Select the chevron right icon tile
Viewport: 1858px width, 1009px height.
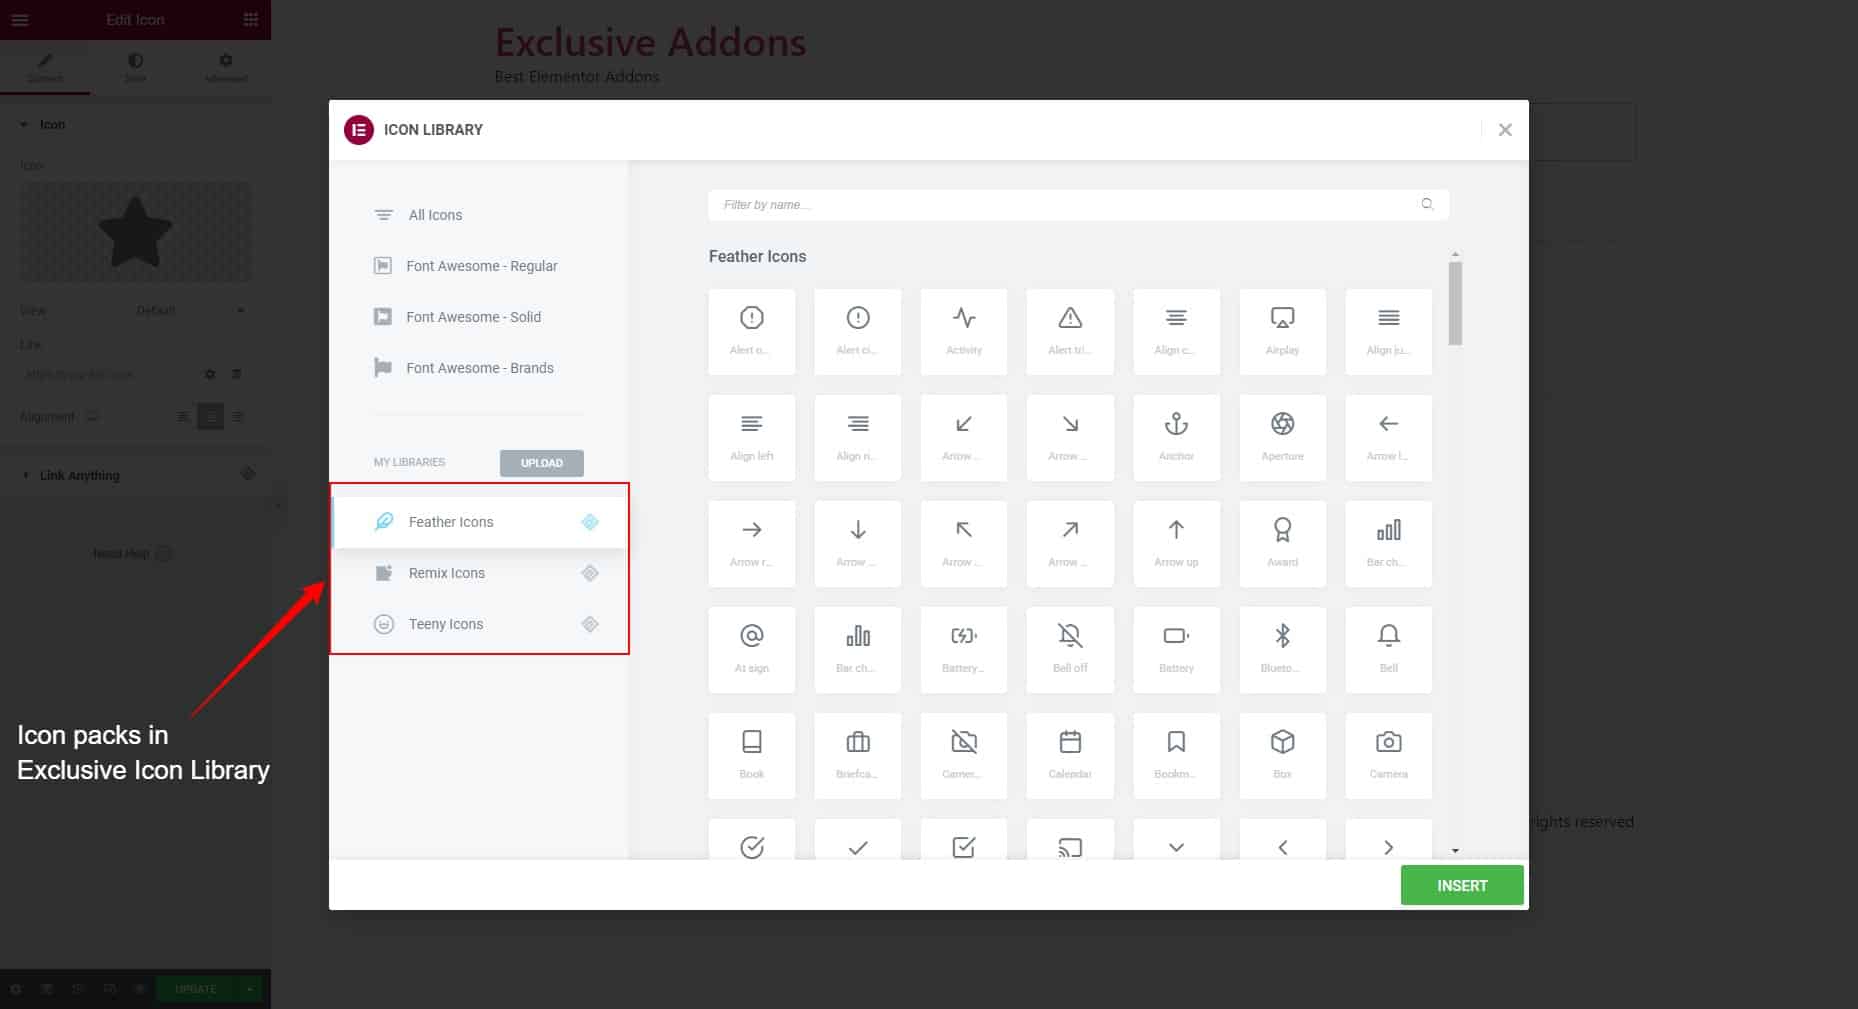point(1388,839)
